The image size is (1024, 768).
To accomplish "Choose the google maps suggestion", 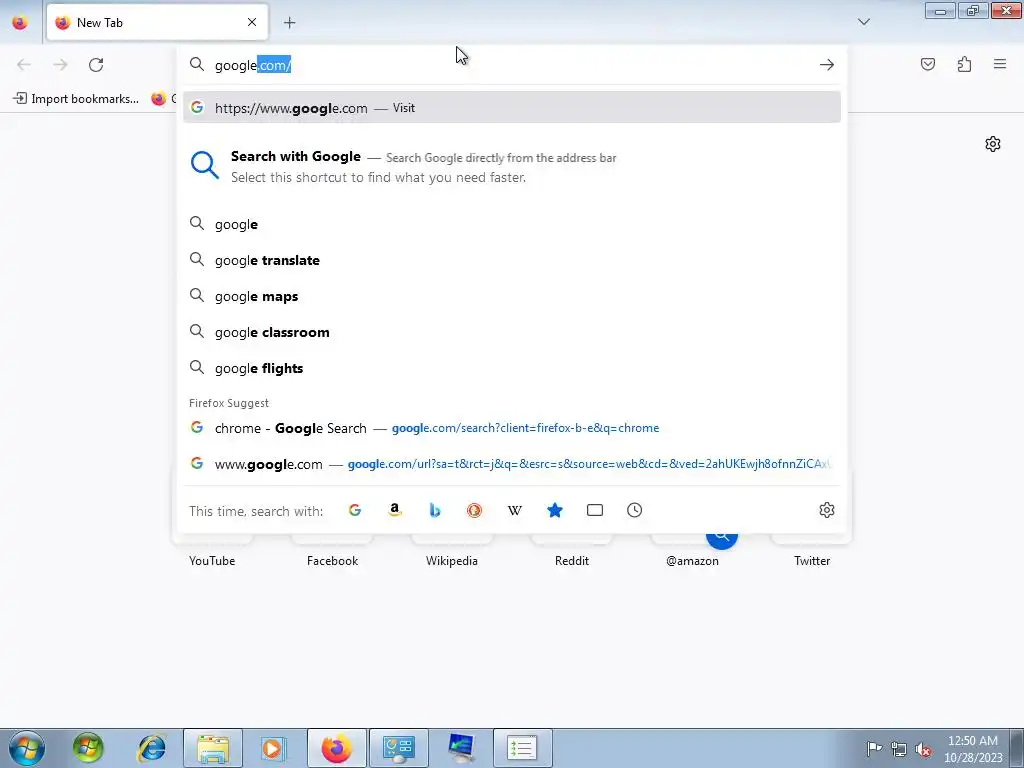I will pyautogui.click(x=511, y=296).
